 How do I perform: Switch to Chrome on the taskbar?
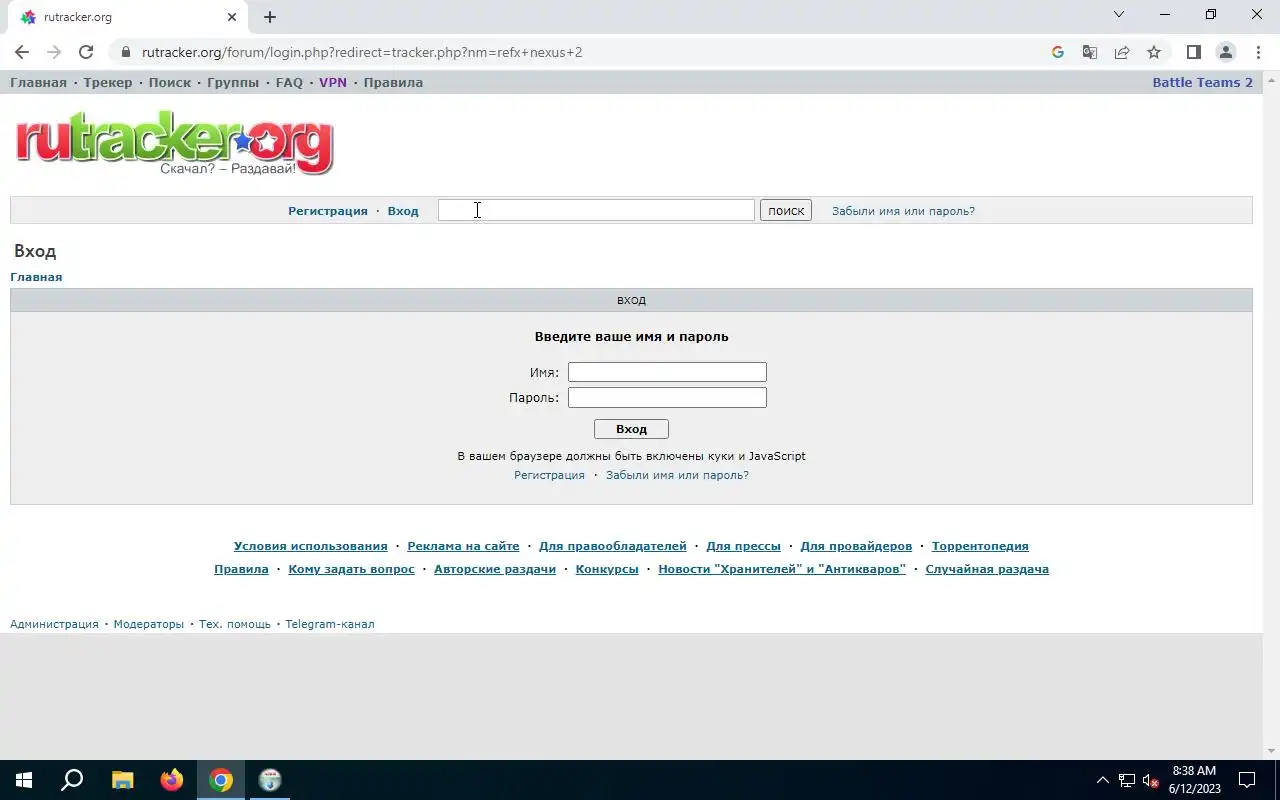(x=221, y=780)
